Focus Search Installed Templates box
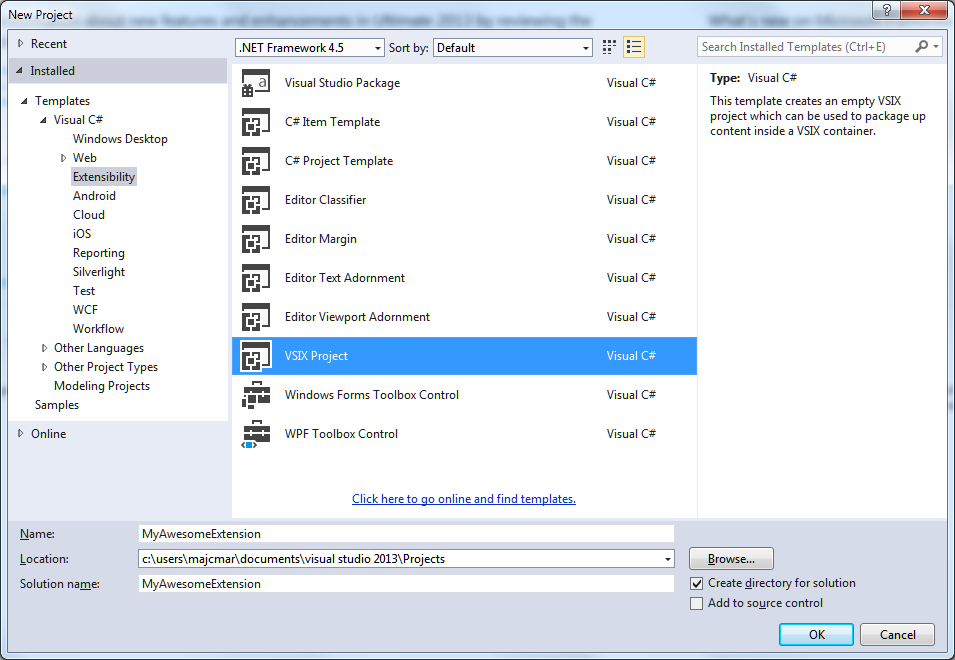Image resolution: width=955 pixels, height=660 pixels. [x=805, y=47]
